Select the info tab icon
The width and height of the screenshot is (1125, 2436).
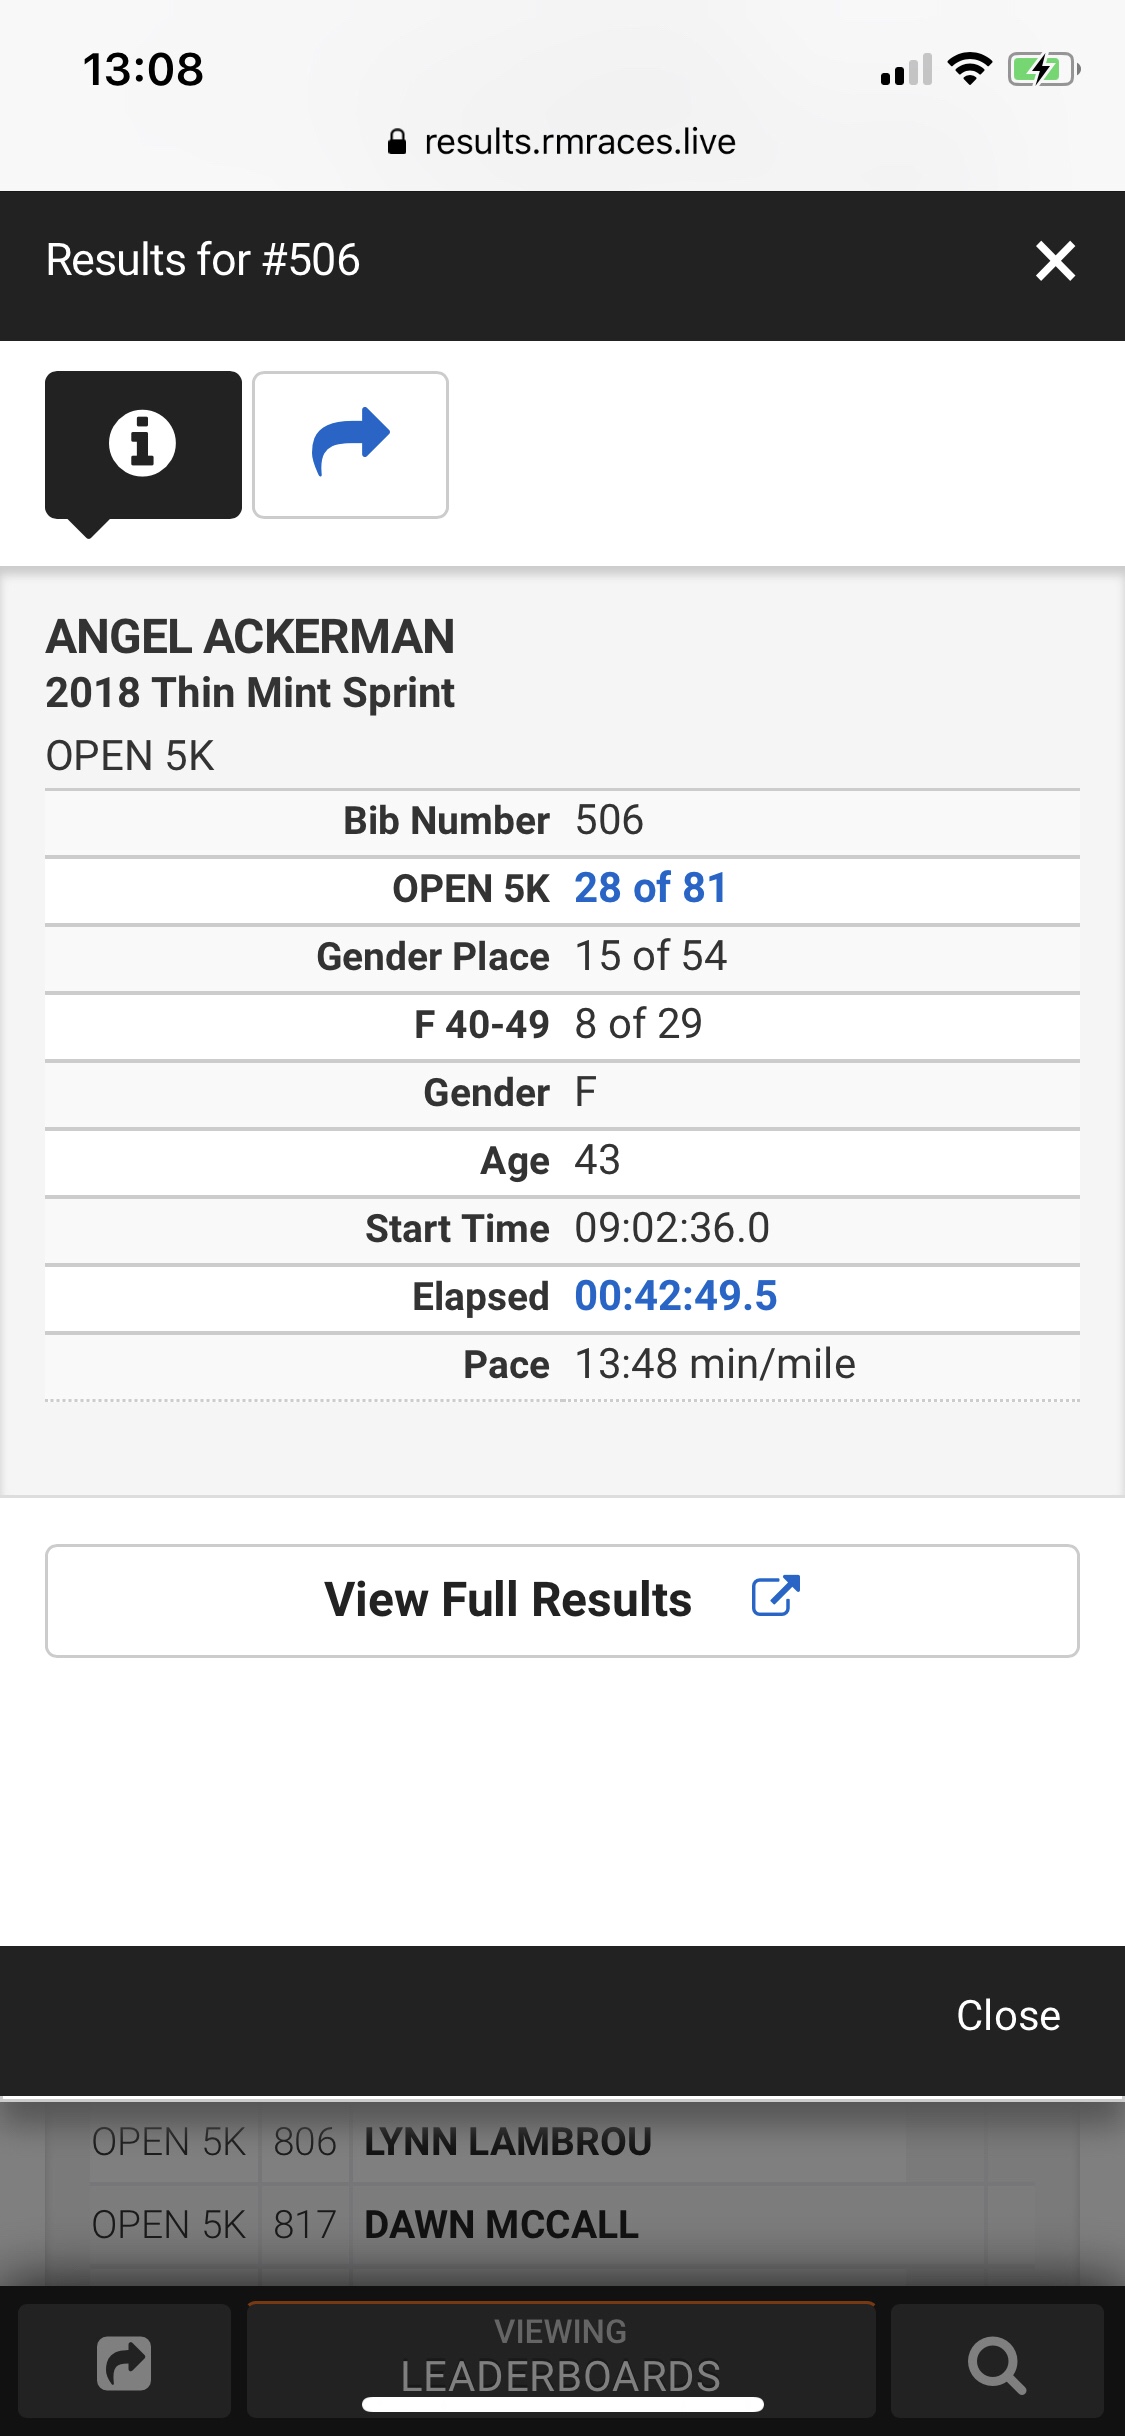[x=143, y=444]
